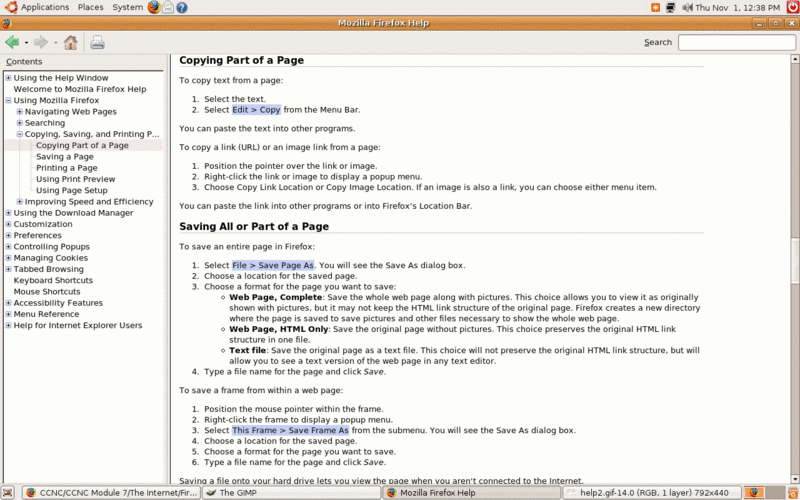Open the Places menu
Image resolution: width=800 pixels, height=500 pixels.
click(90, 7)
